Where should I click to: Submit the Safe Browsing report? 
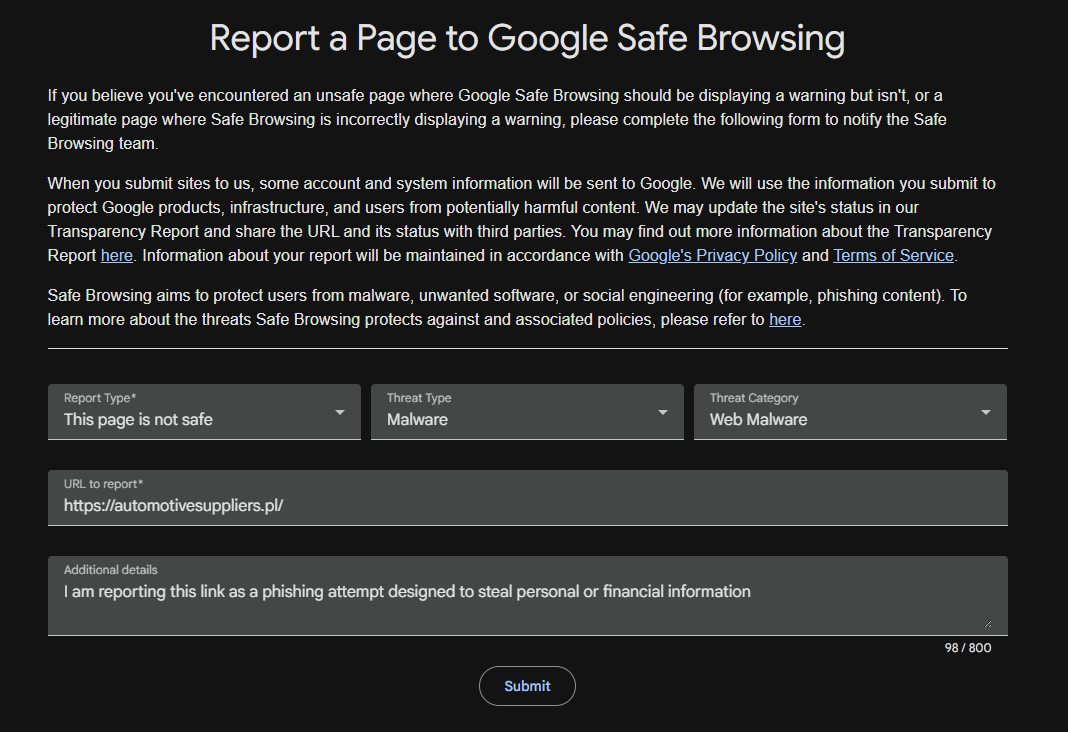point(527,686)
